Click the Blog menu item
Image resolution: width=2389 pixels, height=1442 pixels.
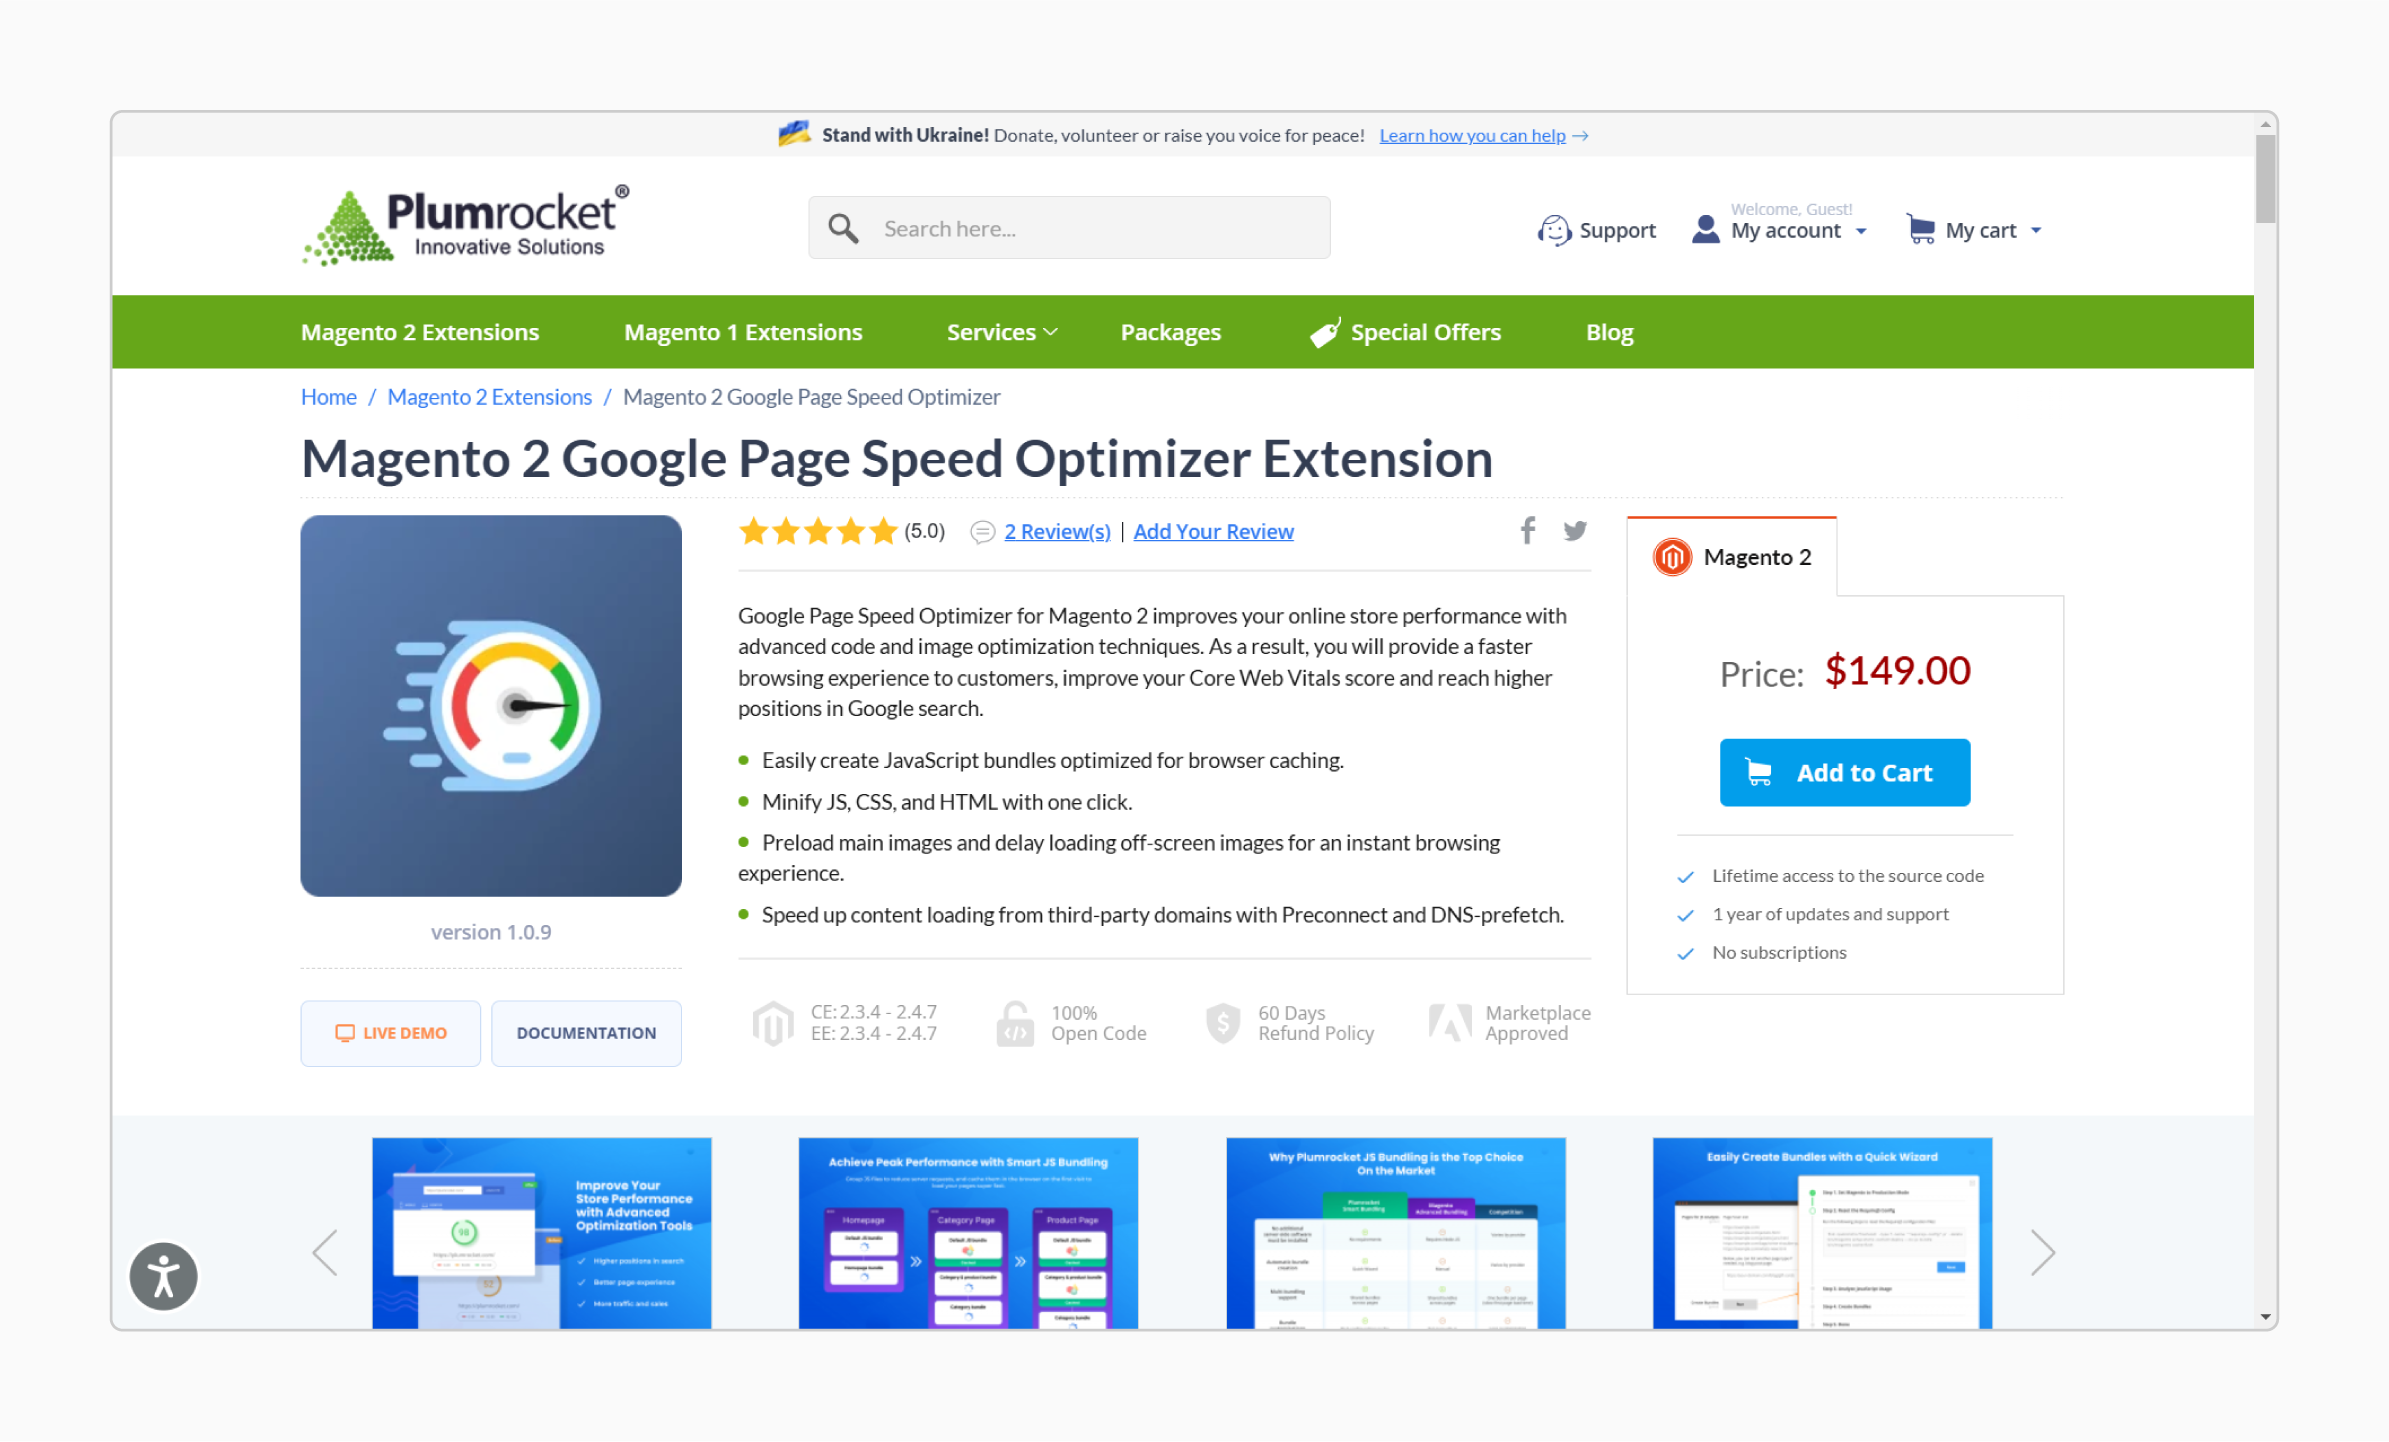point(1607,331)
